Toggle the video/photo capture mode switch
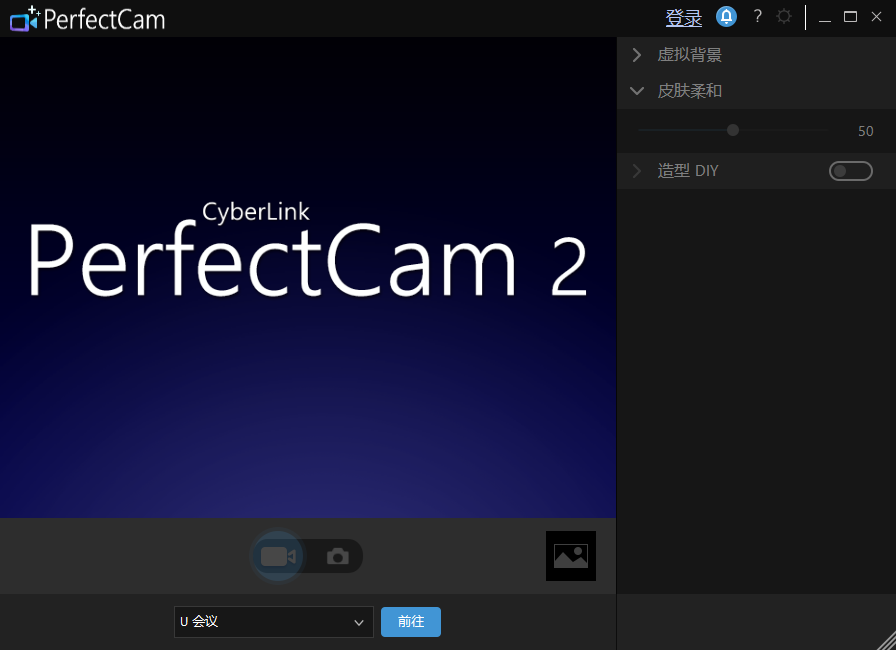Screen dimensions: 896x650 pyautogui.click(x=307, y=556)
